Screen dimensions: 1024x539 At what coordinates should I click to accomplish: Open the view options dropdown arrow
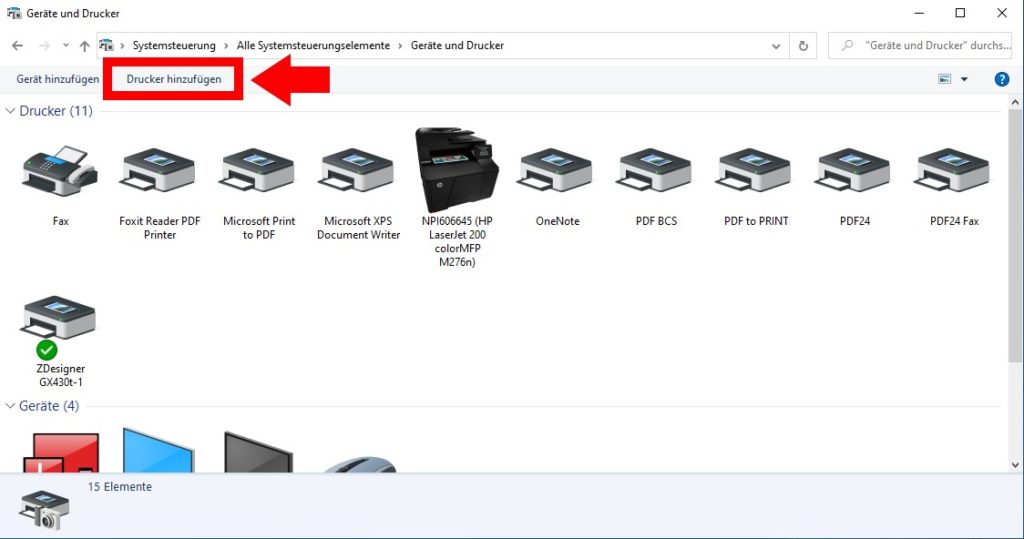[964, 79]
